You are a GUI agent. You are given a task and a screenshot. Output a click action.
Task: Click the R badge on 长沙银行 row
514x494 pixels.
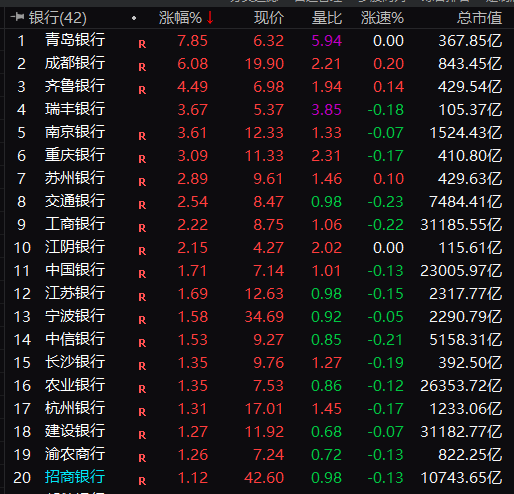[x=142, y=366]
